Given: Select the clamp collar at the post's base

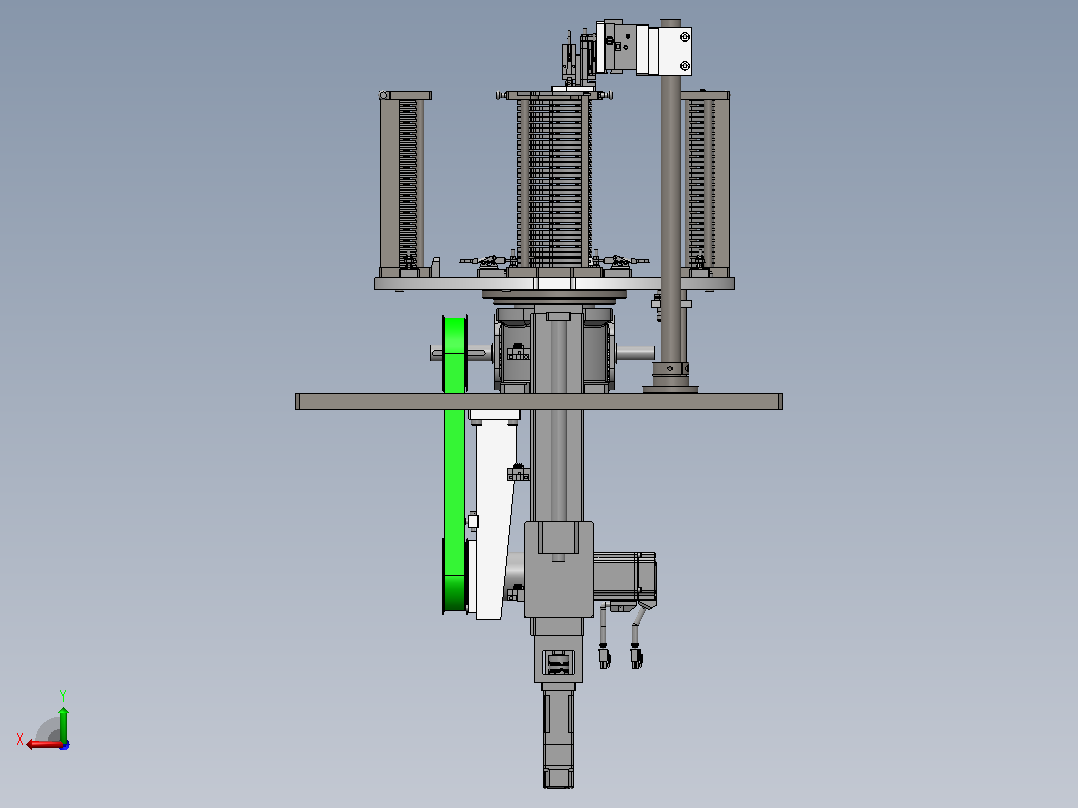Looking at the screenshot, I should click(x=670, y=370).
